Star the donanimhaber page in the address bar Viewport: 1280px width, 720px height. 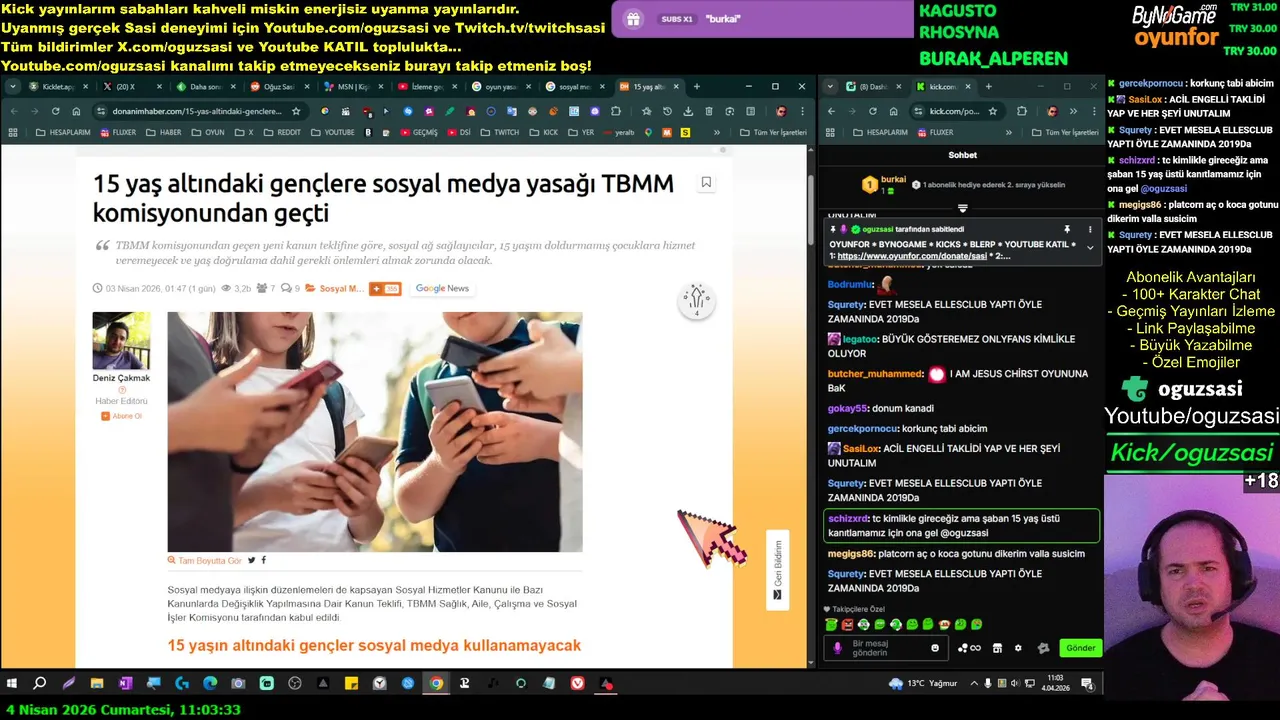[296, 111]
